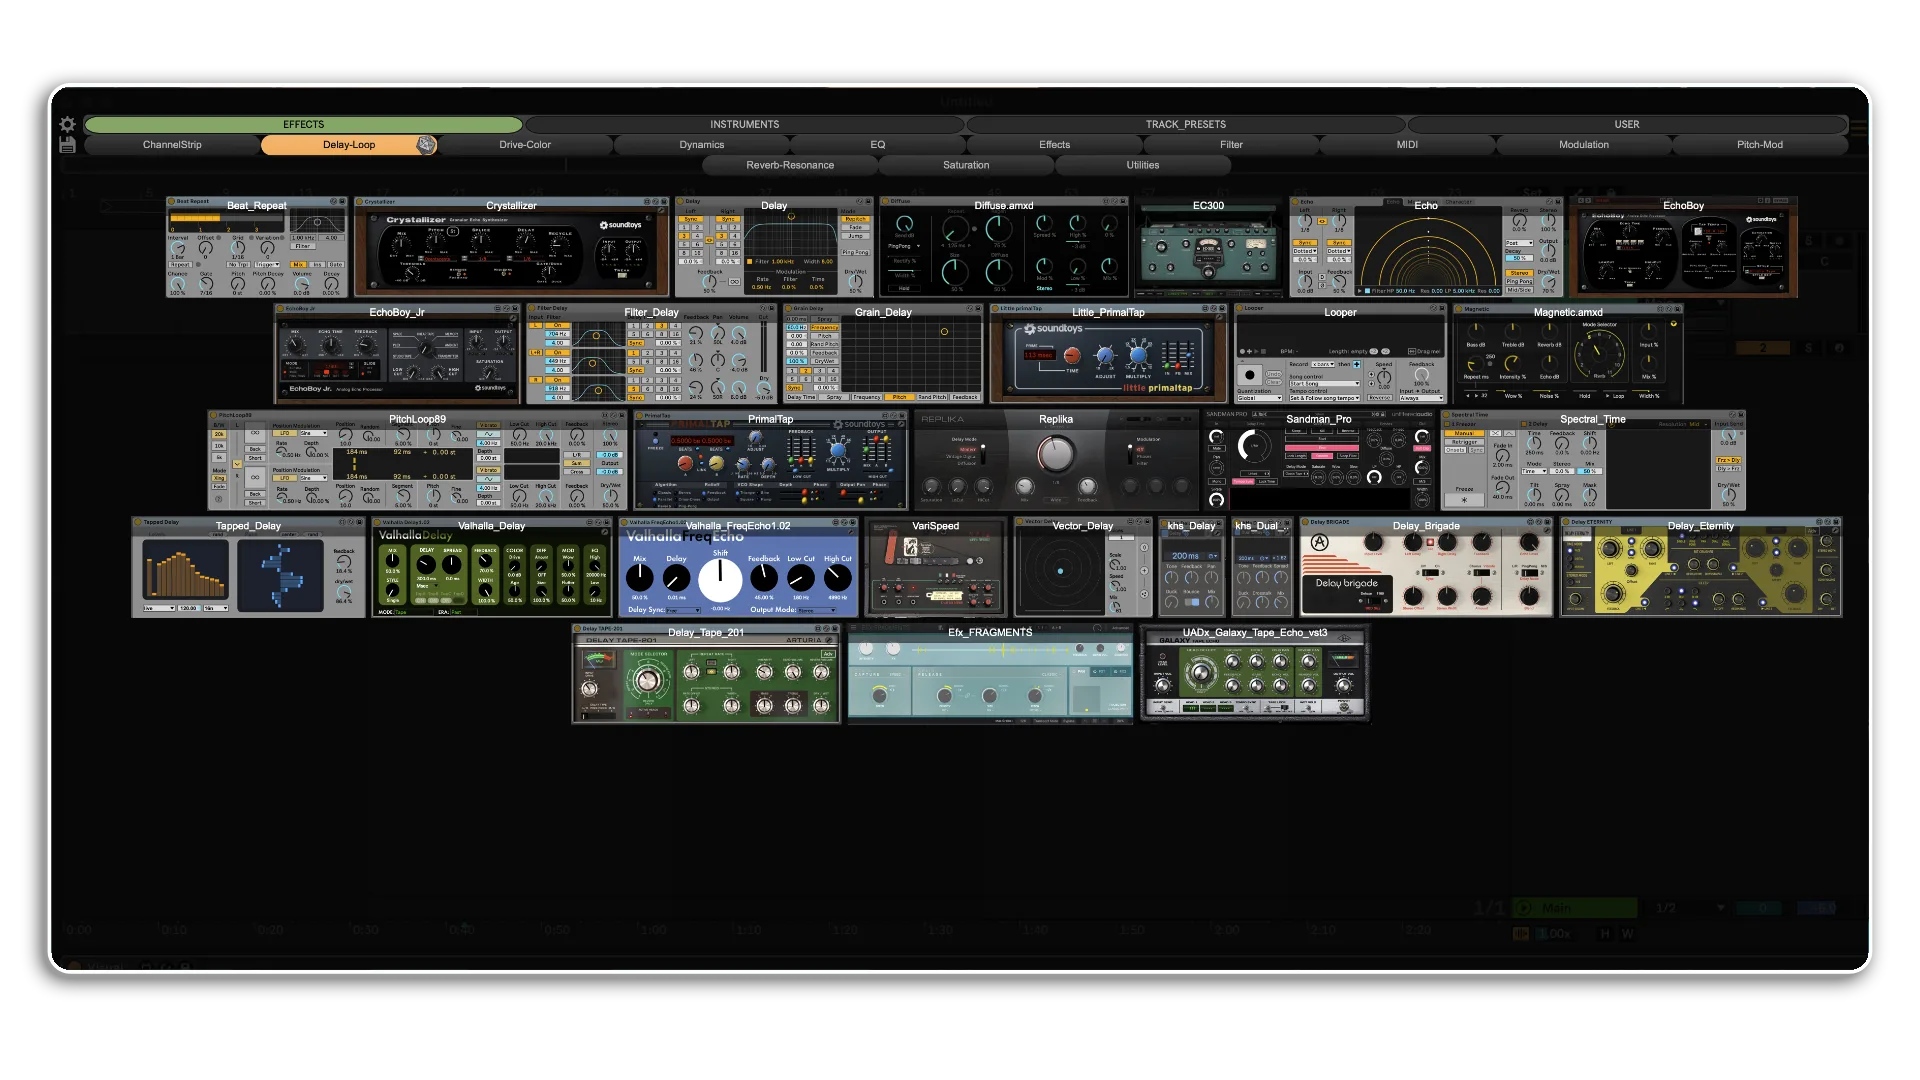
Task: Click the white Shift knob in Valhalla FreqEcho
Action: tap(720, 579)
